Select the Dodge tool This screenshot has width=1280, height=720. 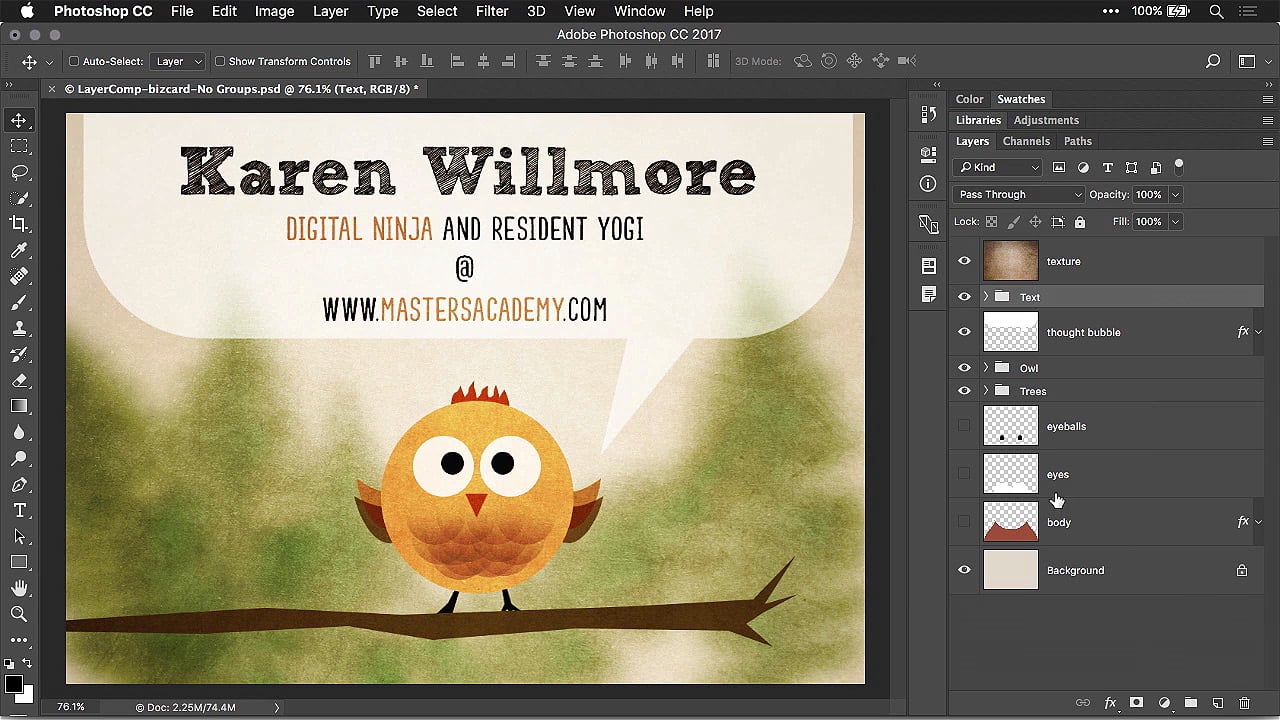[x=19, y=458]
